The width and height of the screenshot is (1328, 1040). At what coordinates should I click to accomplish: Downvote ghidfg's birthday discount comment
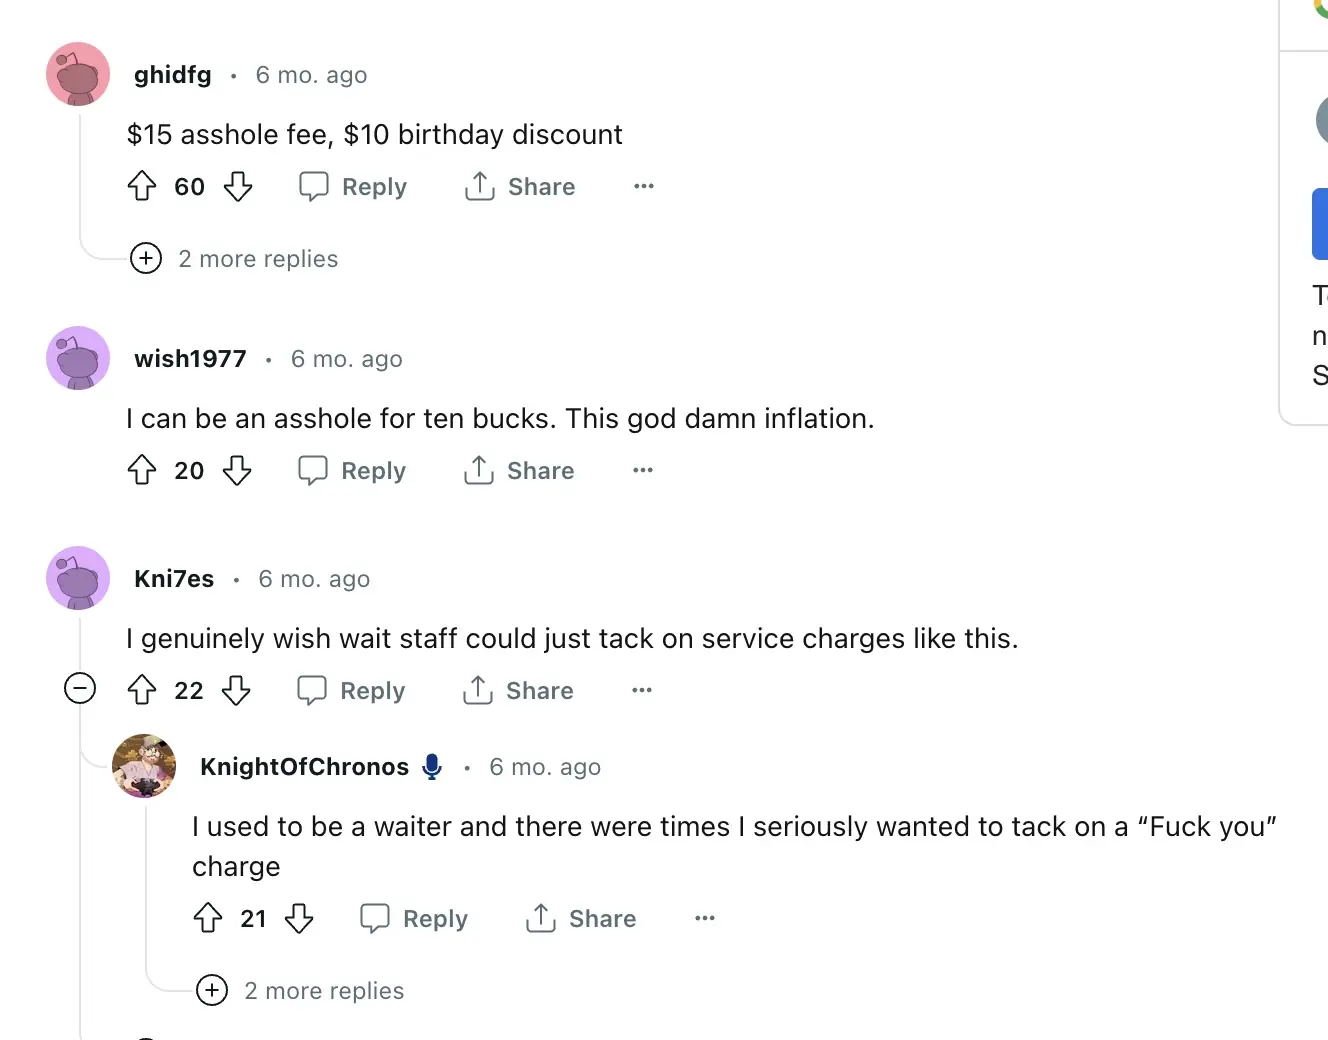pos(237,186)
